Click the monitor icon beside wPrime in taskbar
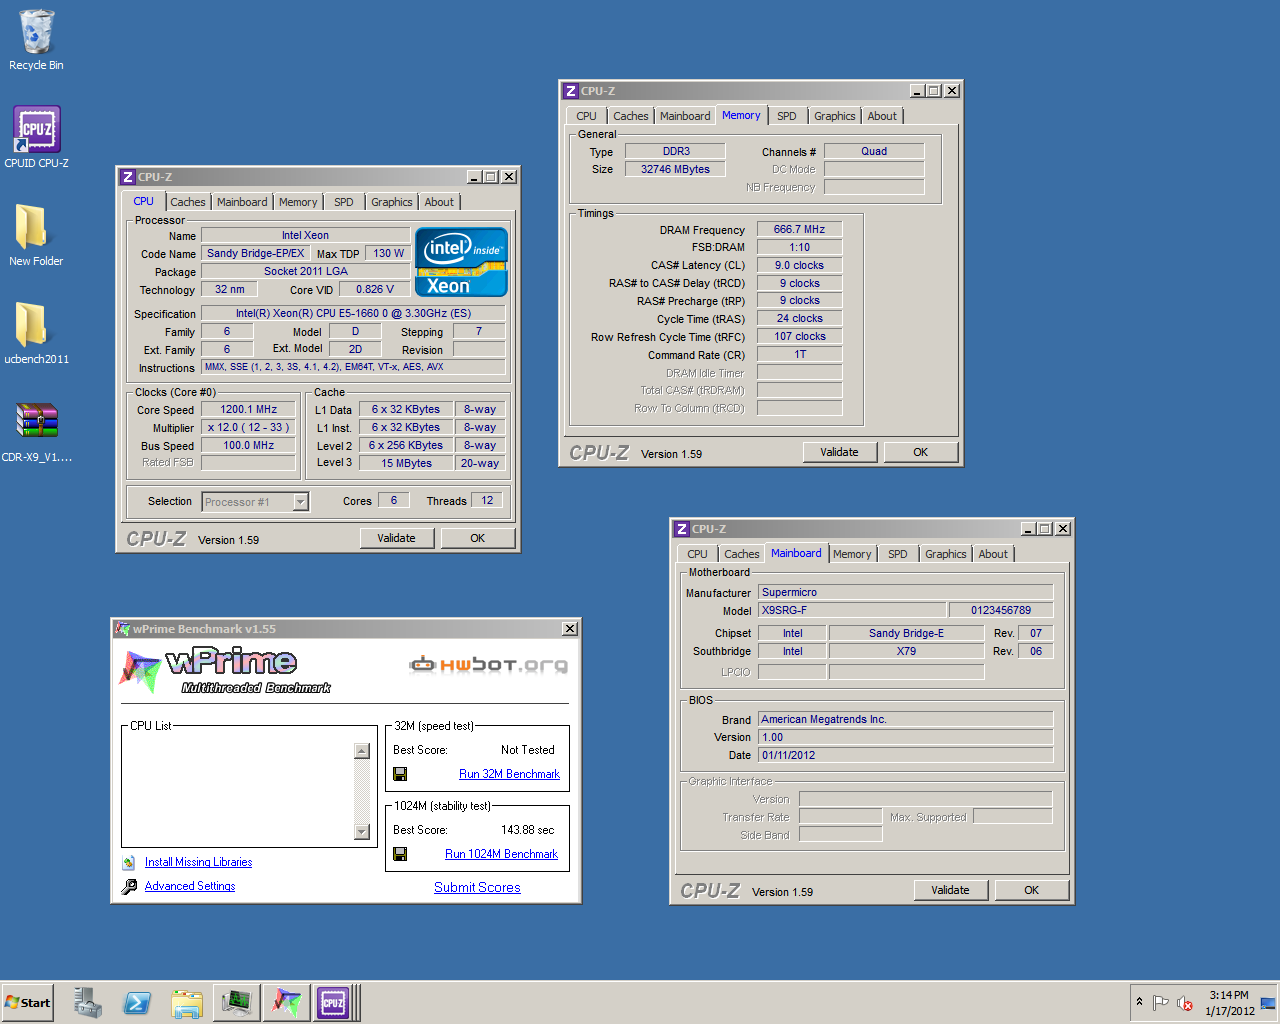The height and width of the screenshot is (1024, 1280). tap(236, 1002)
